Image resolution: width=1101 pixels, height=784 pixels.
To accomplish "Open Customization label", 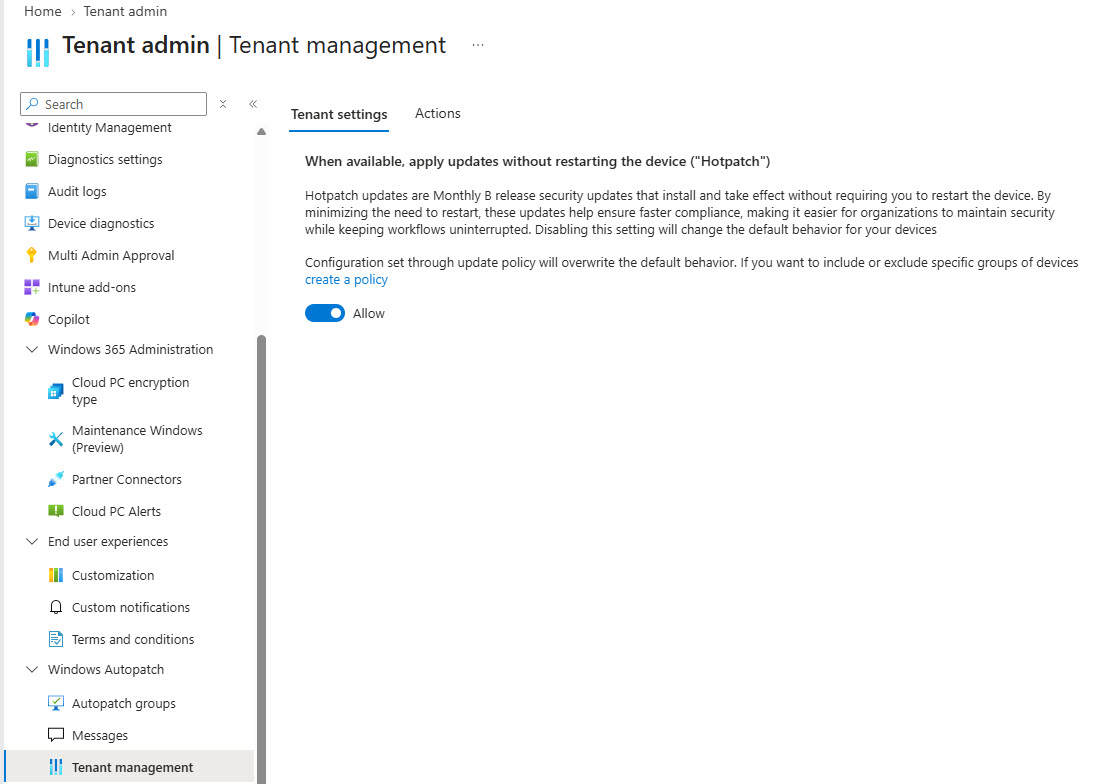I will tap(113, 575).
